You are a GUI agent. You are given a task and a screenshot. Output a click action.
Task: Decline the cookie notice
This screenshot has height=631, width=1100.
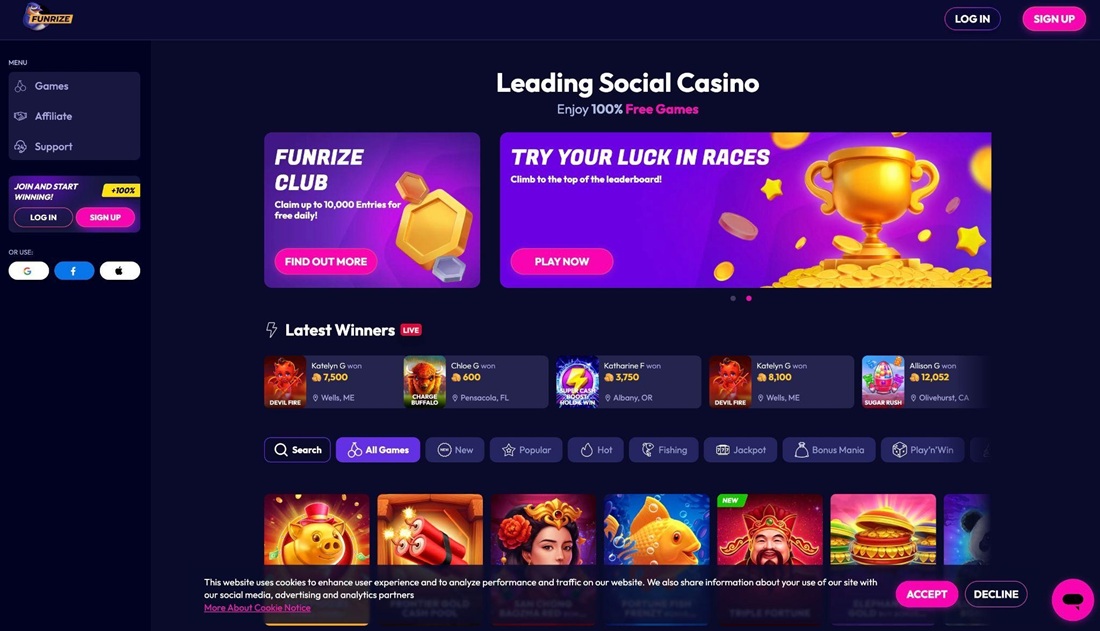click(995, 594)
